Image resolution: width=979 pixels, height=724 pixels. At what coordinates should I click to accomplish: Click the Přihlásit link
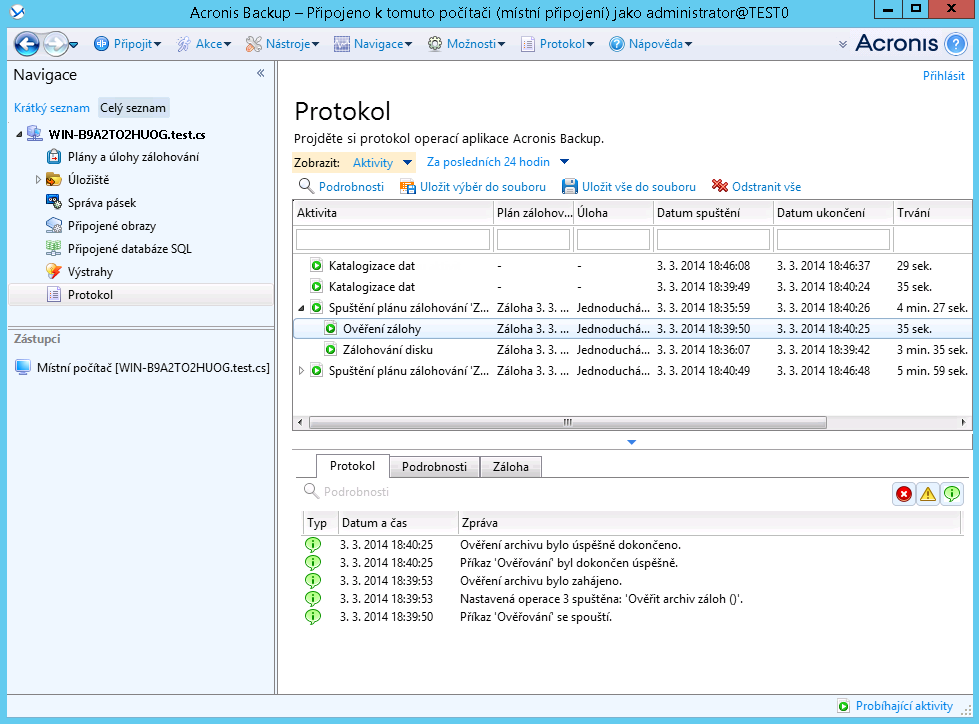[x=943, y=76]
